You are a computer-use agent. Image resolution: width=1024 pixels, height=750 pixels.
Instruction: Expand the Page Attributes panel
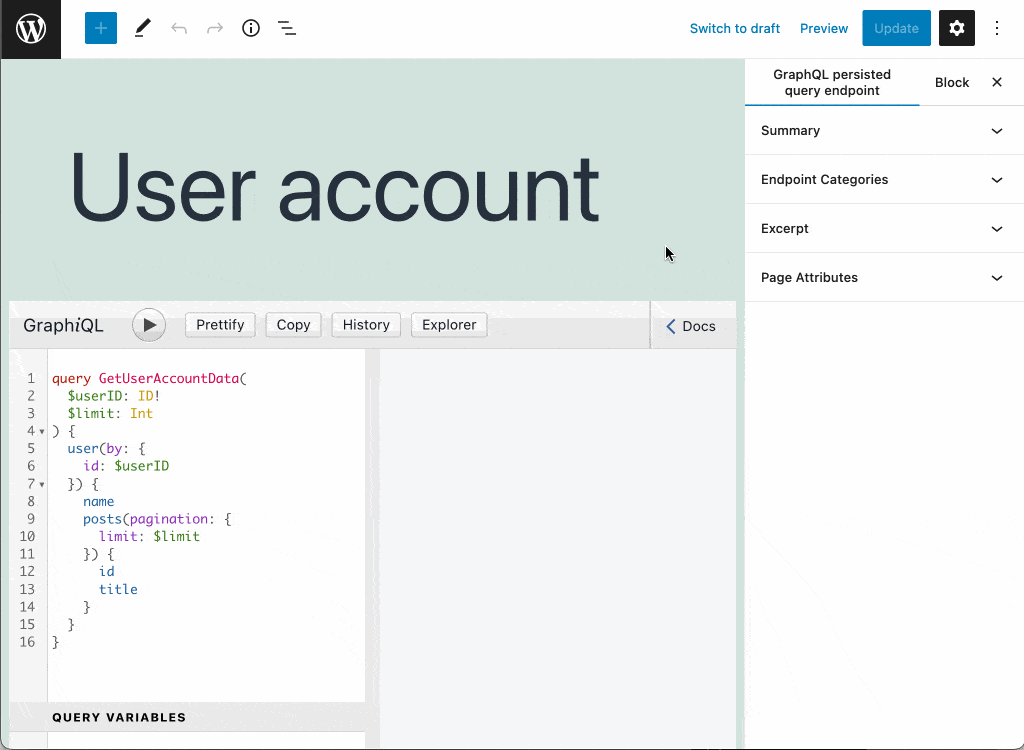point(884,278)
